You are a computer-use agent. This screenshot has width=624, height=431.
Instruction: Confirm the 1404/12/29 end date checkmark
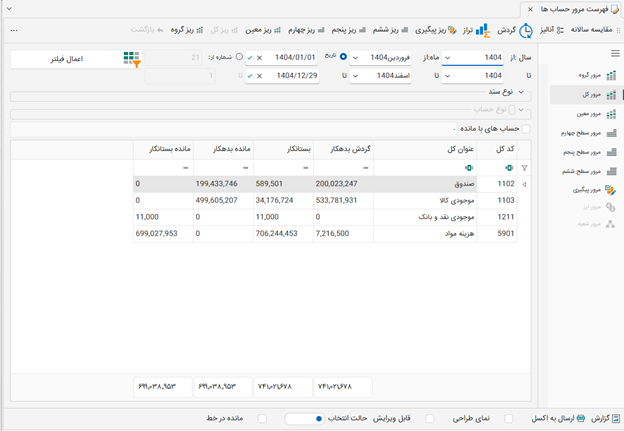250,76
